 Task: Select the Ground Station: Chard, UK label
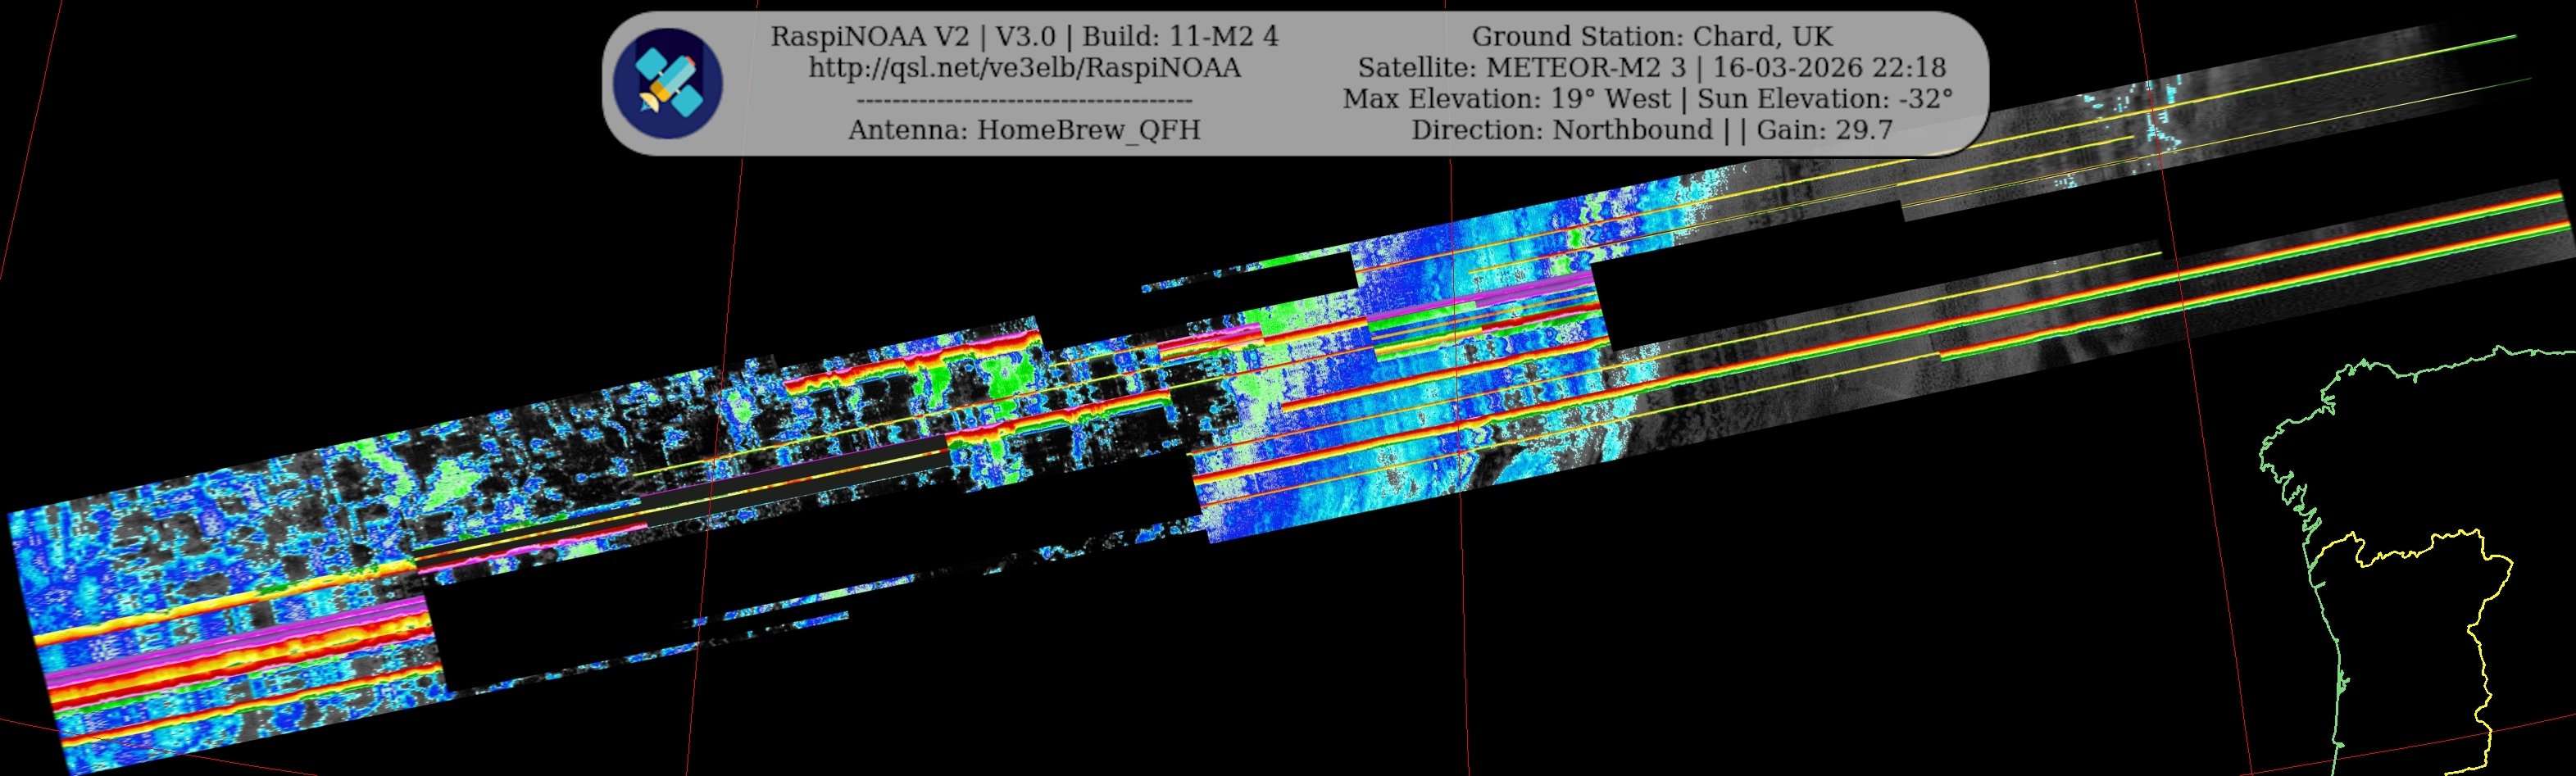tap(1651, 37)
